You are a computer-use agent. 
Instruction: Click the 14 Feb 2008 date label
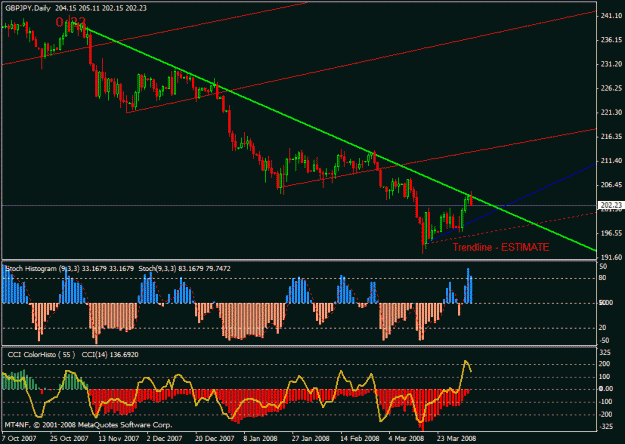click(x=360, y=438)
